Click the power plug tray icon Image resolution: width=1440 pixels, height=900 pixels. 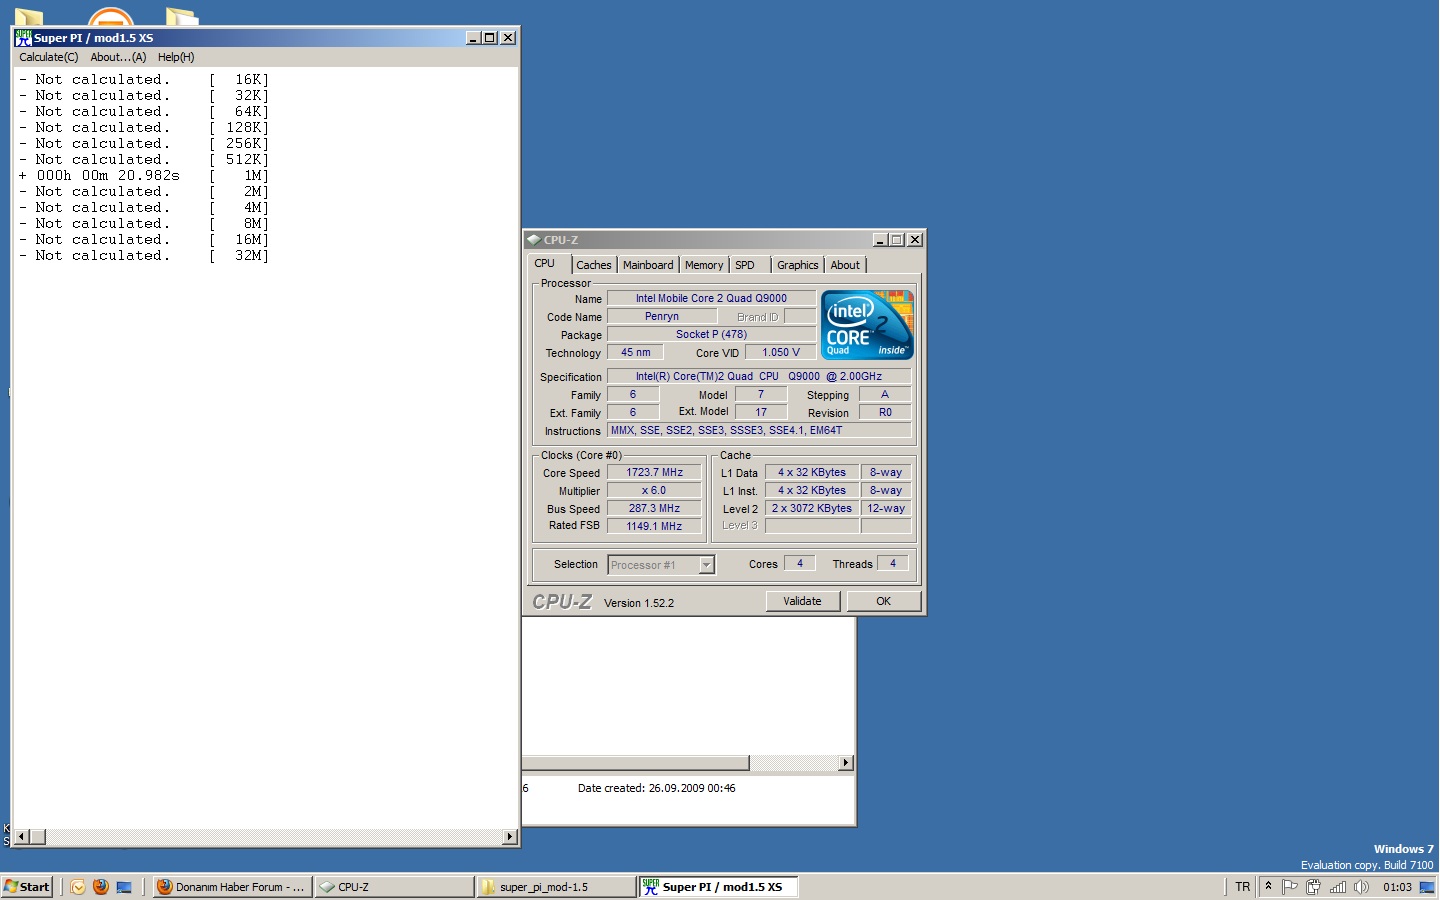(1313, 887)
